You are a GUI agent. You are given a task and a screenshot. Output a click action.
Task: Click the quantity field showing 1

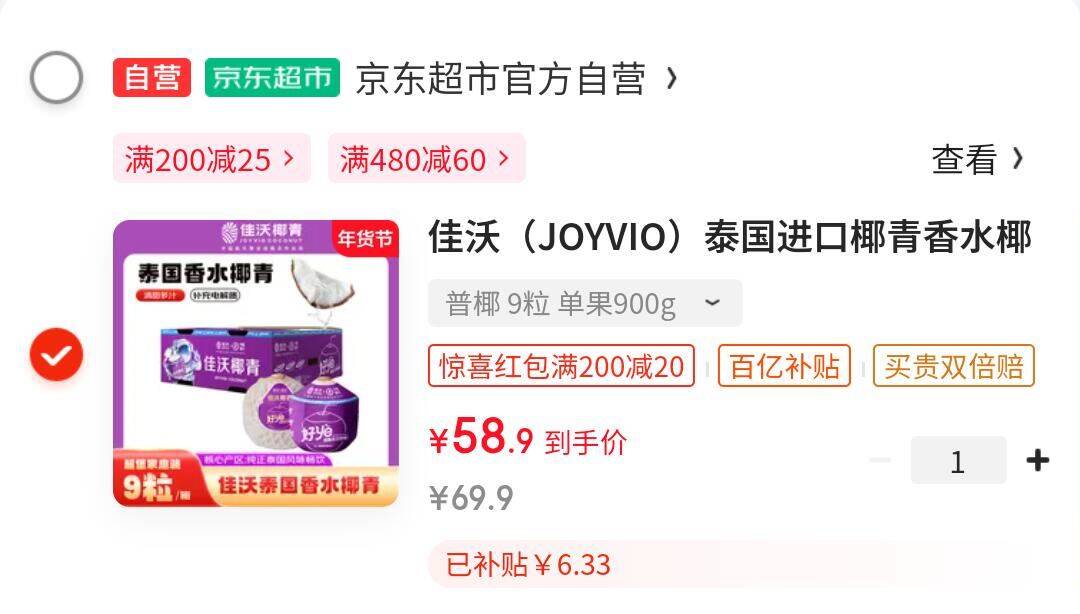click(x=958, y=460)
